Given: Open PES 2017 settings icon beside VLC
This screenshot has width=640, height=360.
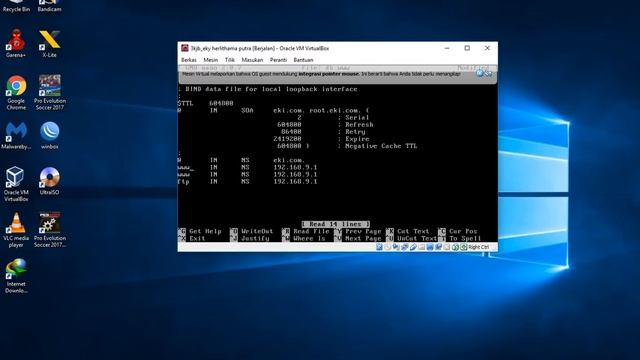Looking at the screenshot, I should 49,229.
